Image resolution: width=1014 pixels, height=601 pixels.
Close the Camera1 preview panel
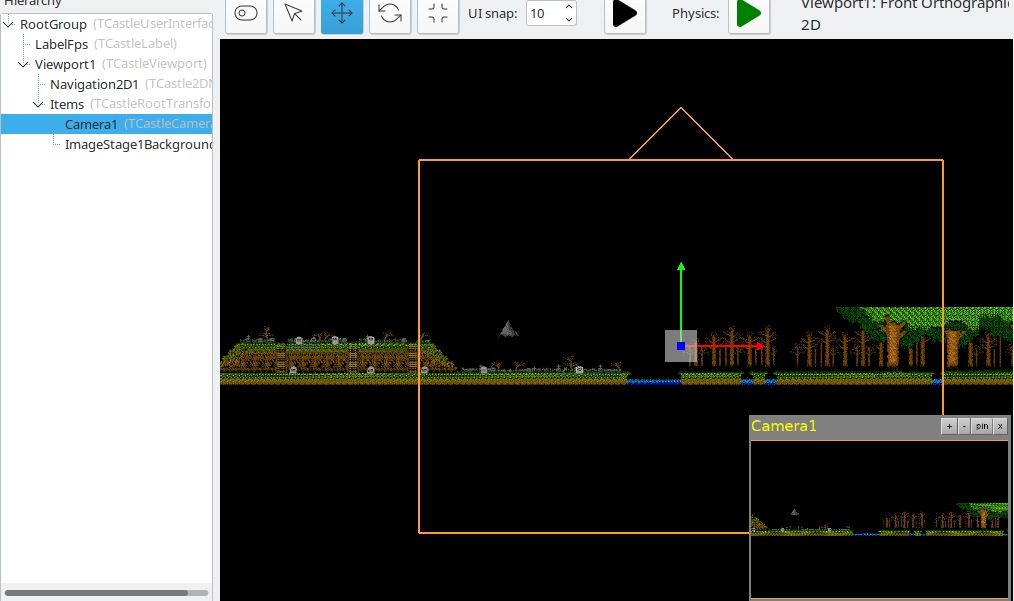coord(1000,426)
